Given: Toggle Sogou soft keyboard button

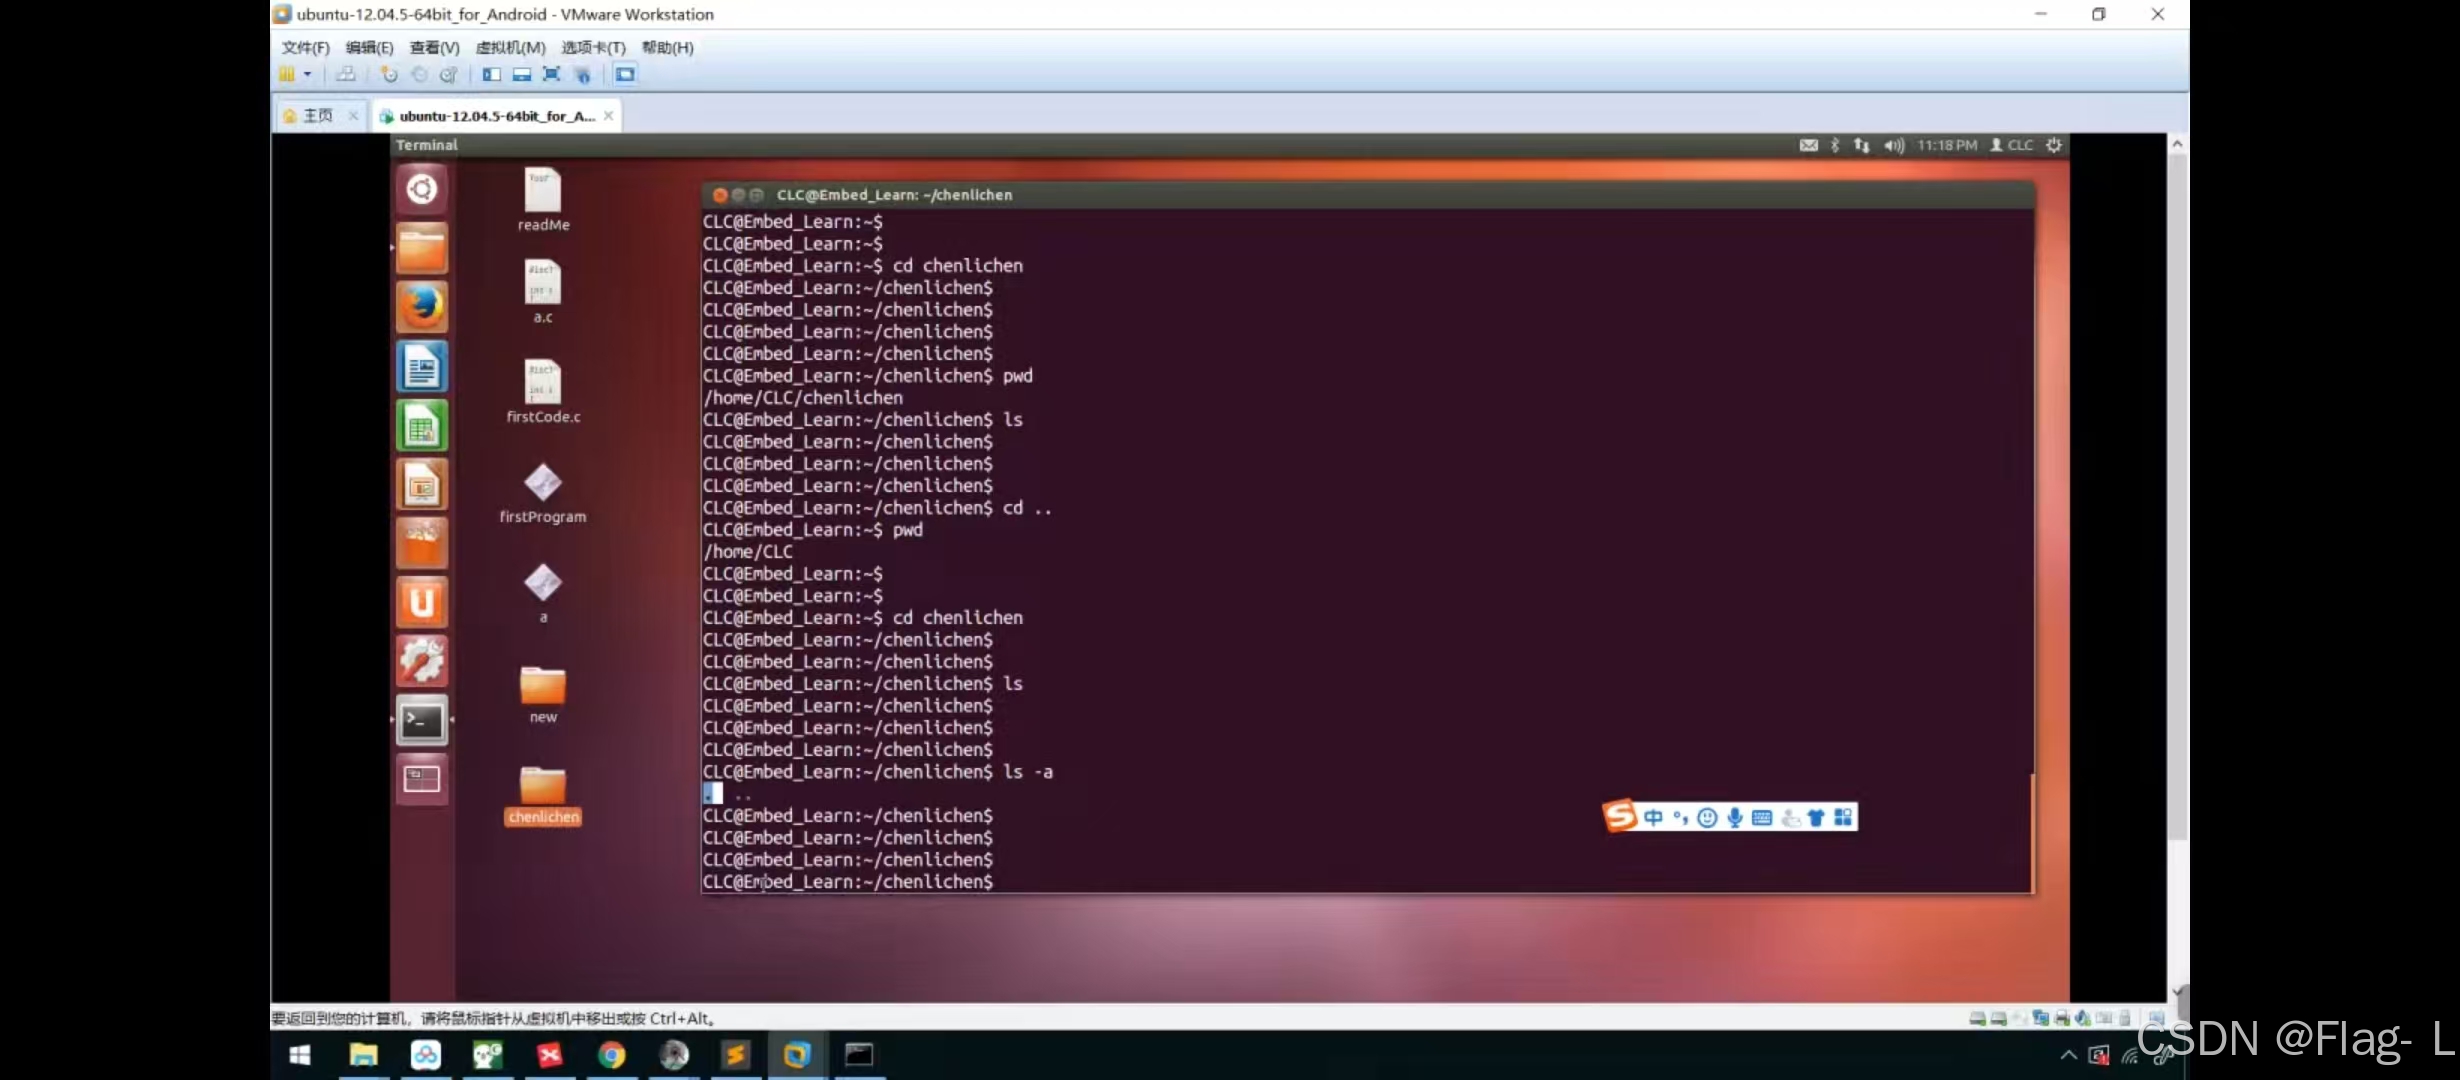Looking at the screenshot, I should 1762,817.
